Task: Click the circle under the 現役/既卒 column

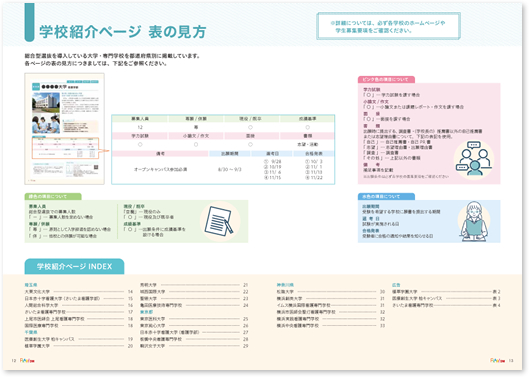Action: 250,127
